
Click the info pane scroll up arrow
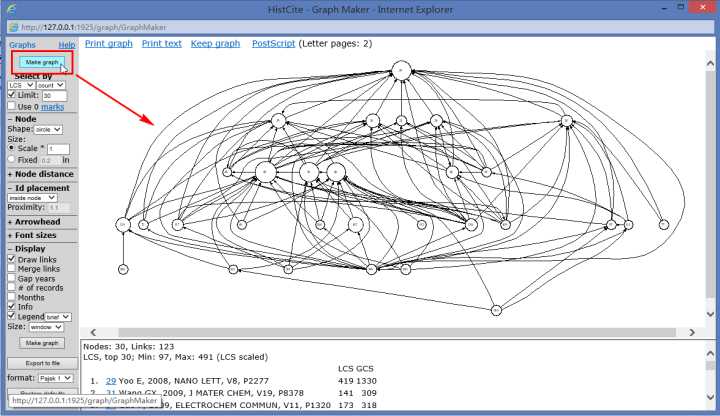(x=710, y=353)
